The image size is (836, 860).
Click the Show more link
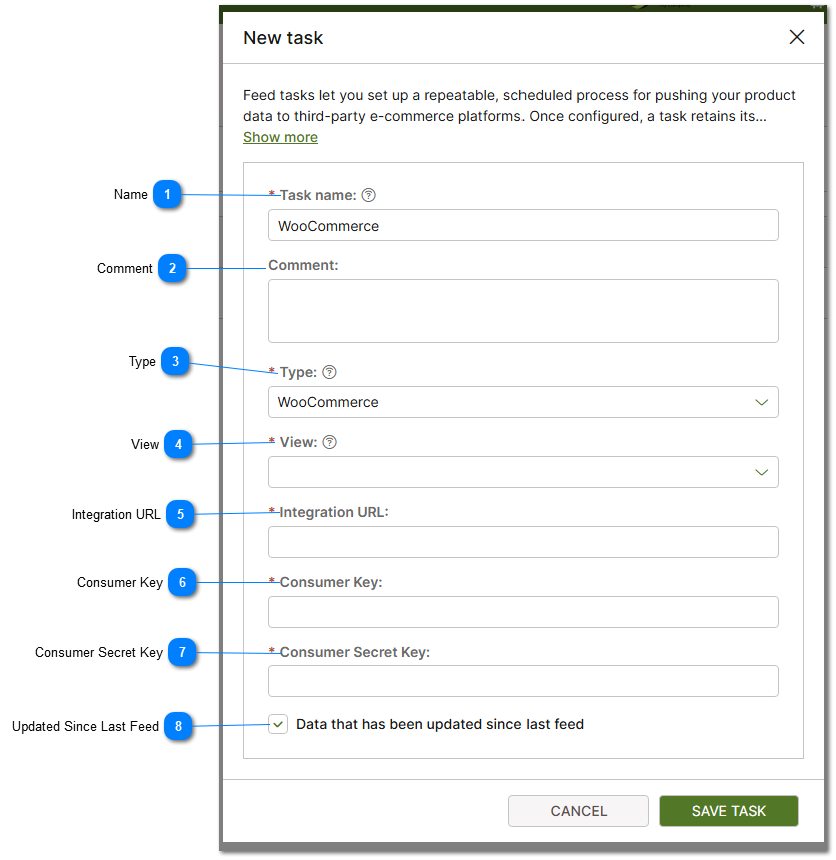[280, 137]
